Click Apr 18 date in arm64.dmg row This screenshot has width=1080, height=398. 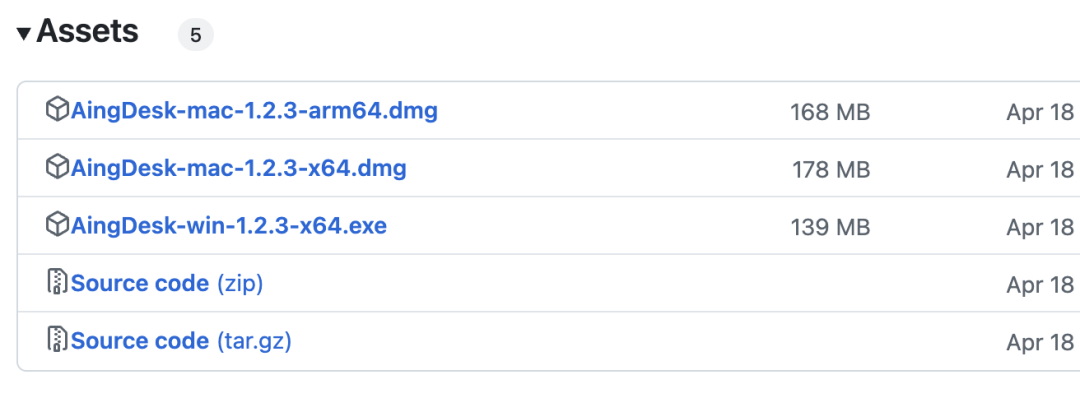click(x=1040, y=112)
